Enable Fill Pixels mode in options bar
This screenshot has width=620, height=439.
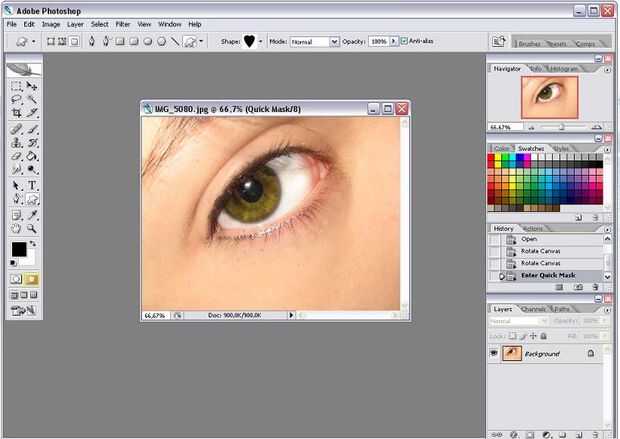pyautogui.click(x=74, y=41)
